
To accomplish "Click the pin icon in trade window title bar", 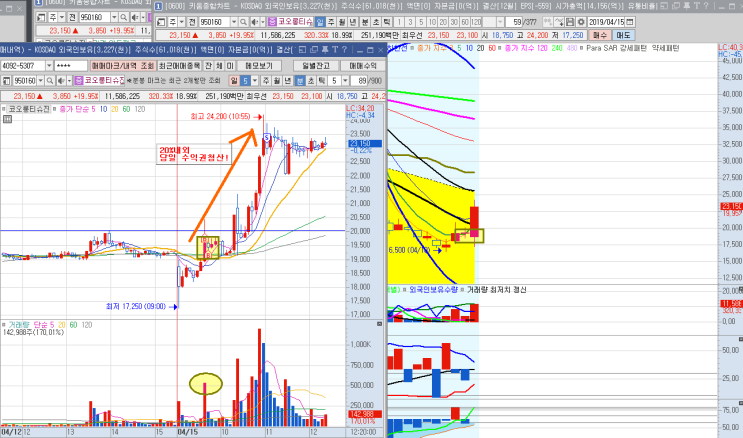I will click(x=325, y=49).
